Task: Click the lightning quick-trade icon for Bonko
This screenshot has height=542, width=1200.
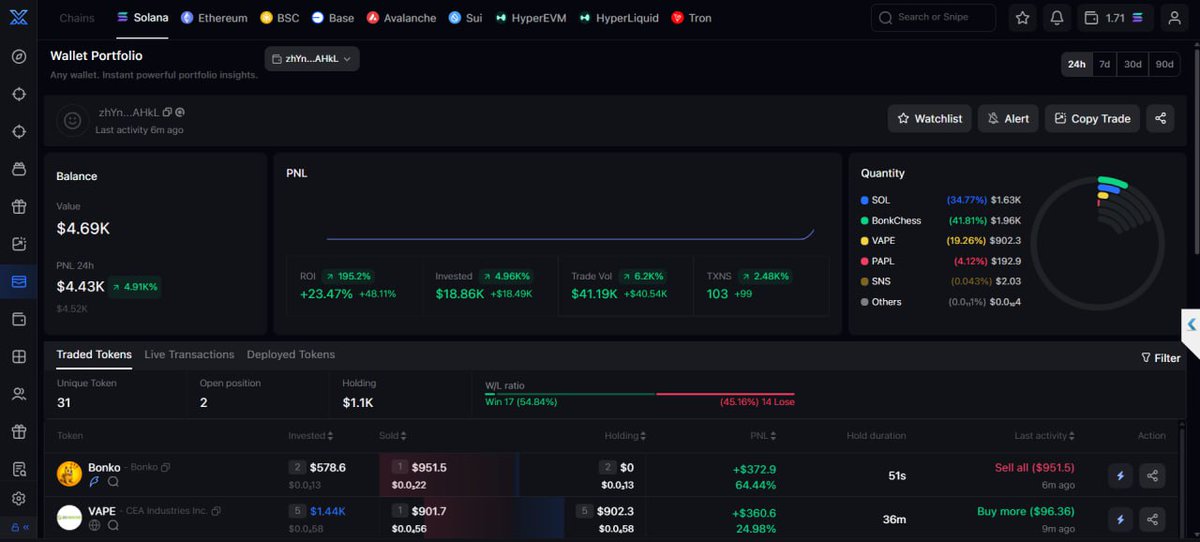Action: [1120, 476]
